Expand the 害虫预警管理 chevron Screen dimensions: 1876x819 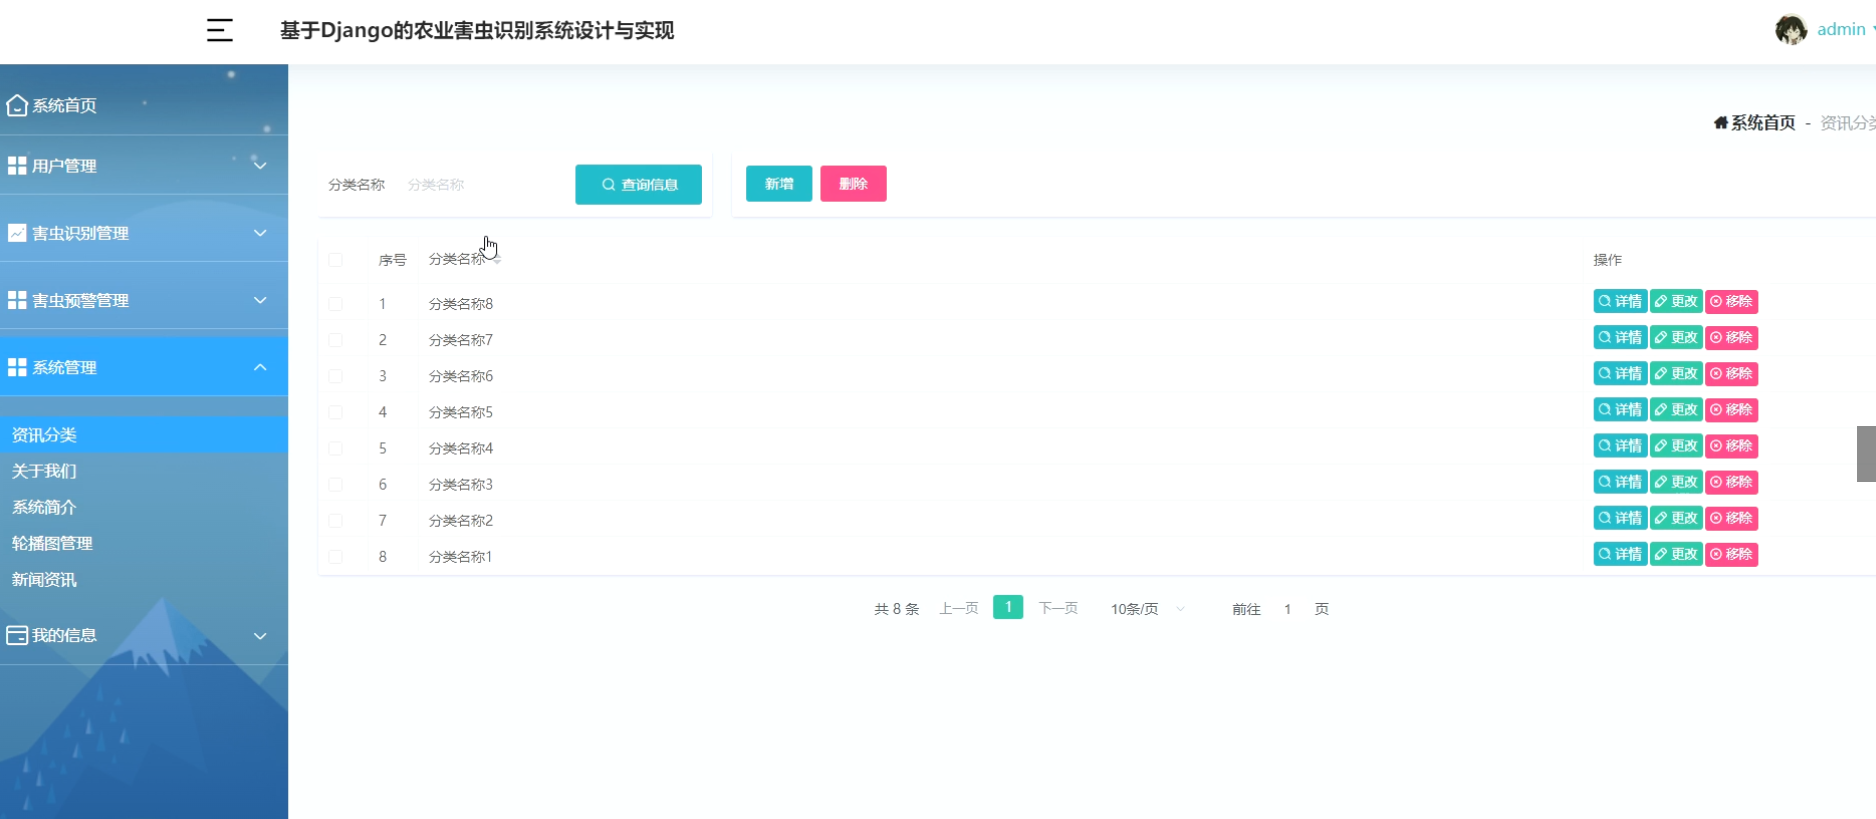click(x=260, y=300)
